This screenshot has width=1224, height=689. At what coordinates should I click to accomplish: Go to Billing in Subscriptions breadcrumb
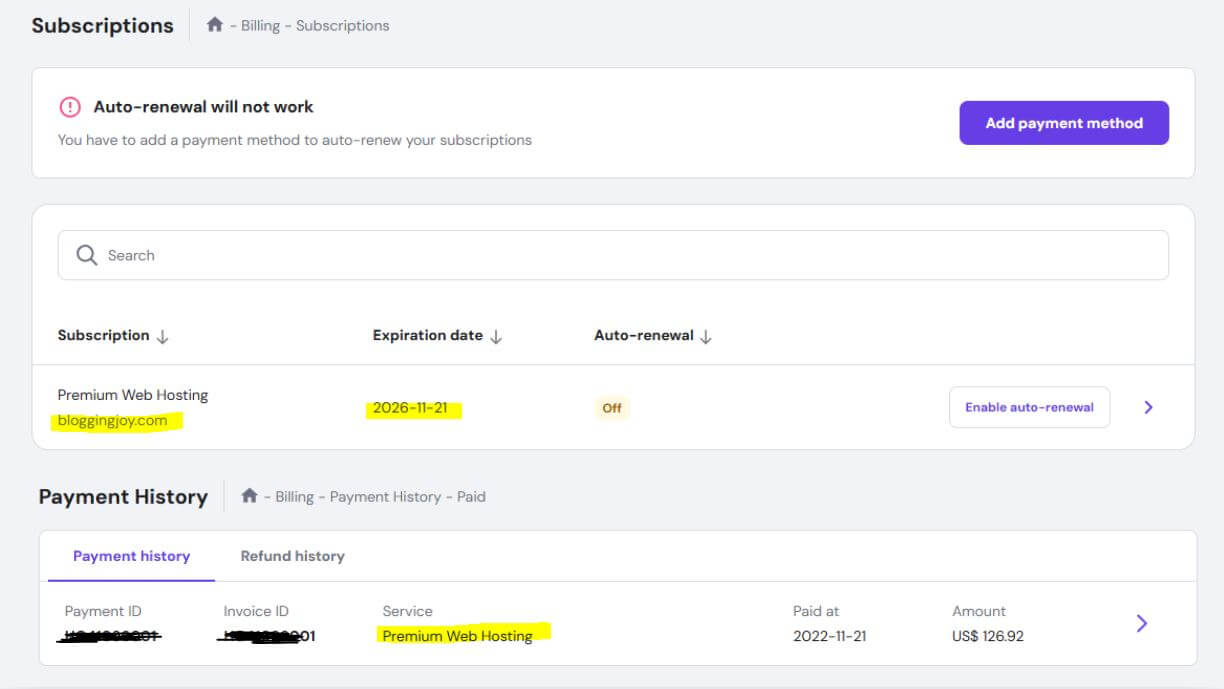[x=260, y=26]
